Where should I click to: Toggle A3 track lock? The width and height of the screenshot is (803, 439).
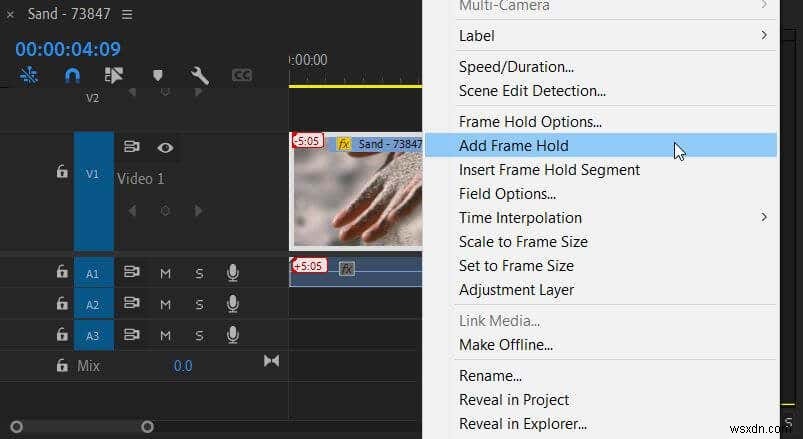[x=62, y=335]
